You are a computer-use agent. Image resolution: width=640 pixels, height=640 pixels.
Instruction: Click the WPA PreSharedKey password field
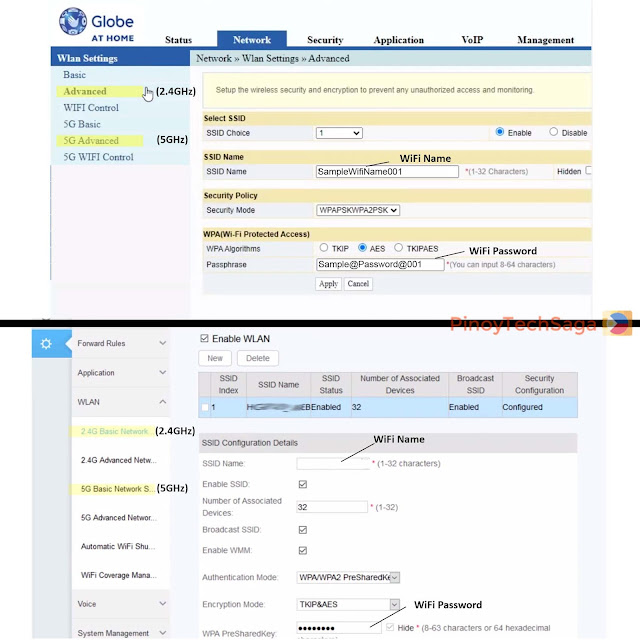pos(339,628)
